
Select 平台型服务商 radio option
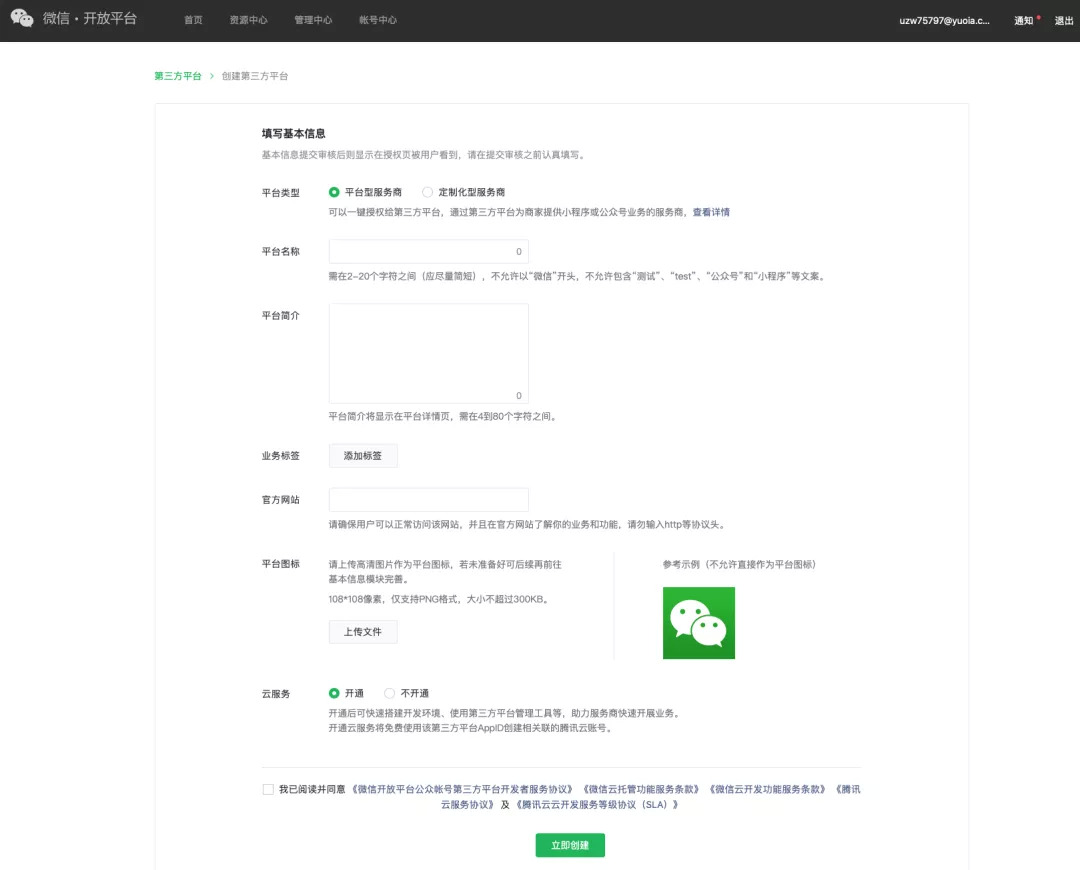point(334,192)
